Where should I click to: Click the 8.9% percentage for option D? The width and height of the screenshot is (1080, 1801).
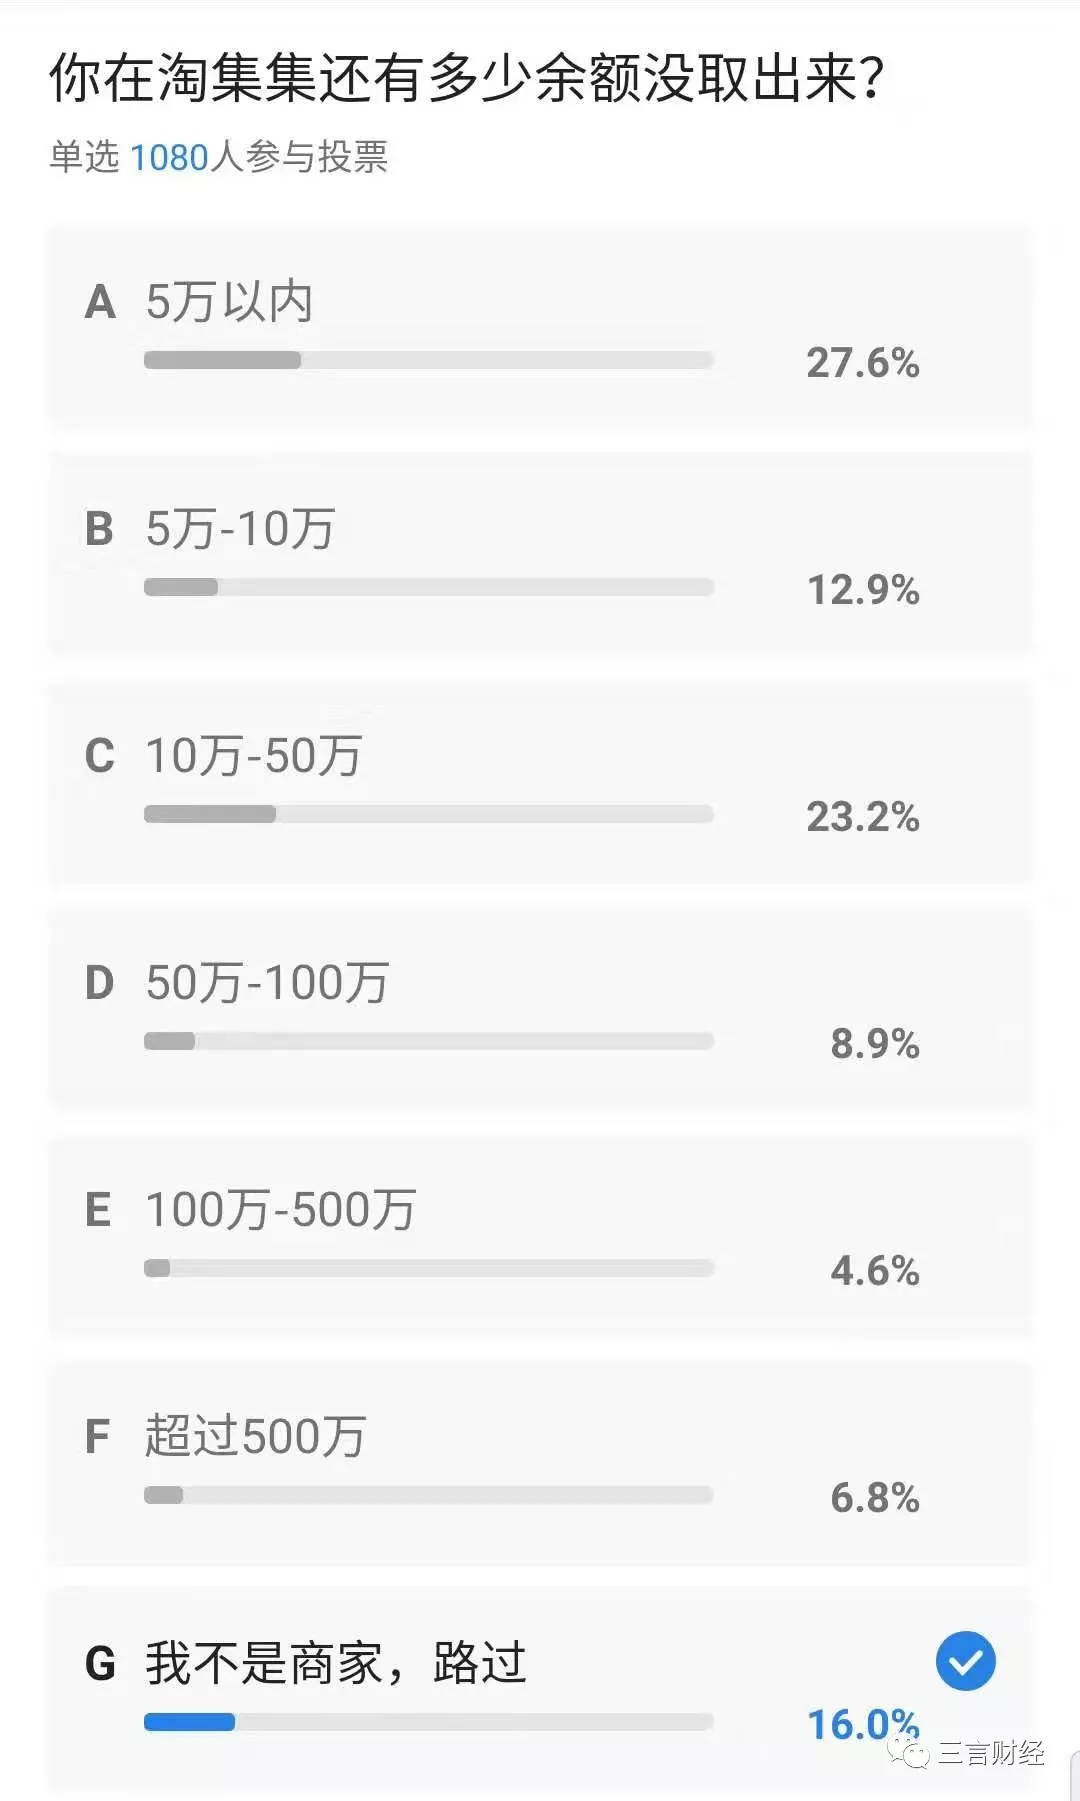[875, 1044]
